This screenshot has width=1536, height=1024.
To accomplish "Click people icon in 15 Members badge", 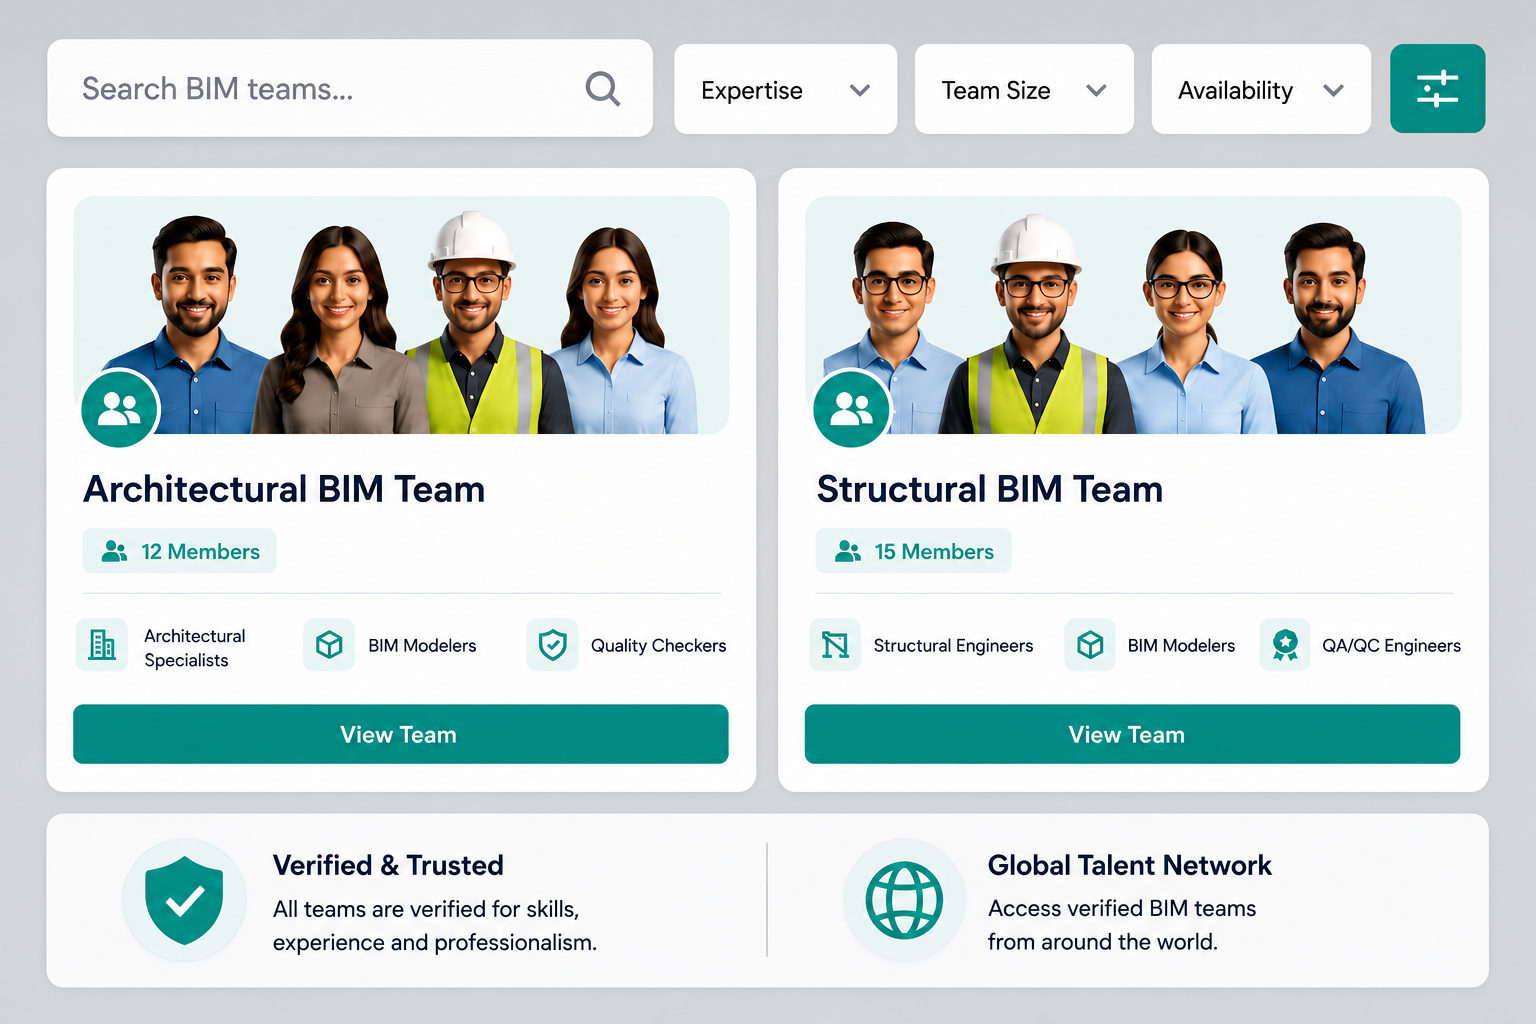I will (848, 551).
